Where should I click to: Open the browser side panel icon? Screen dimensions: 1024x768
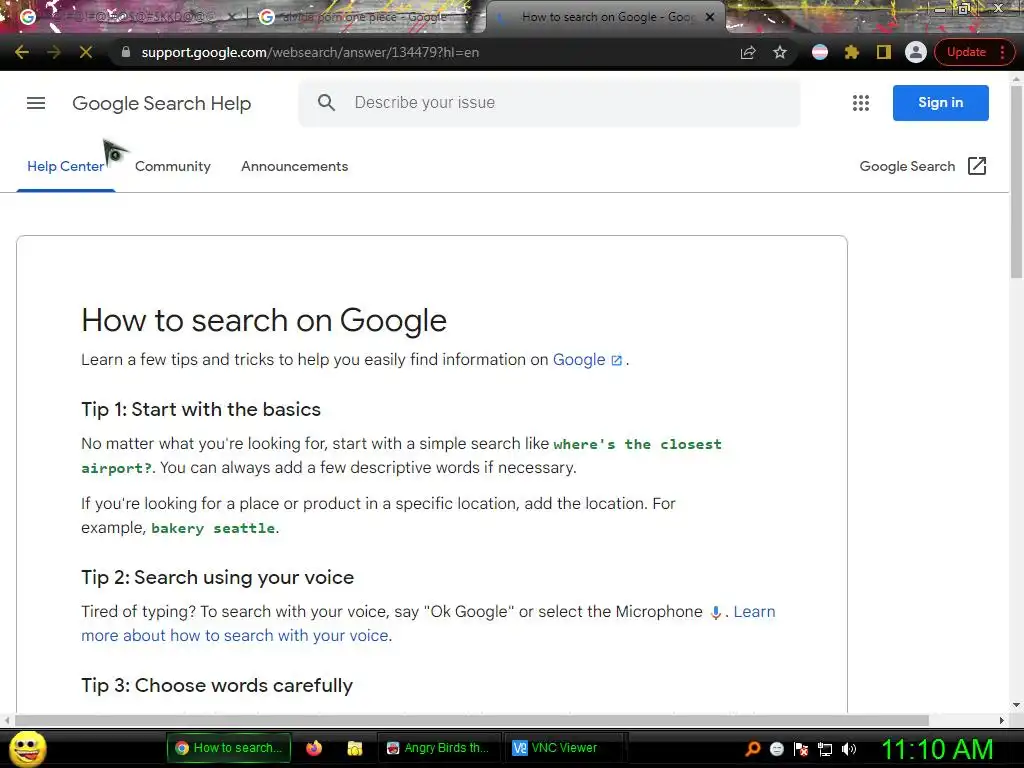click(x=884, y=52)
